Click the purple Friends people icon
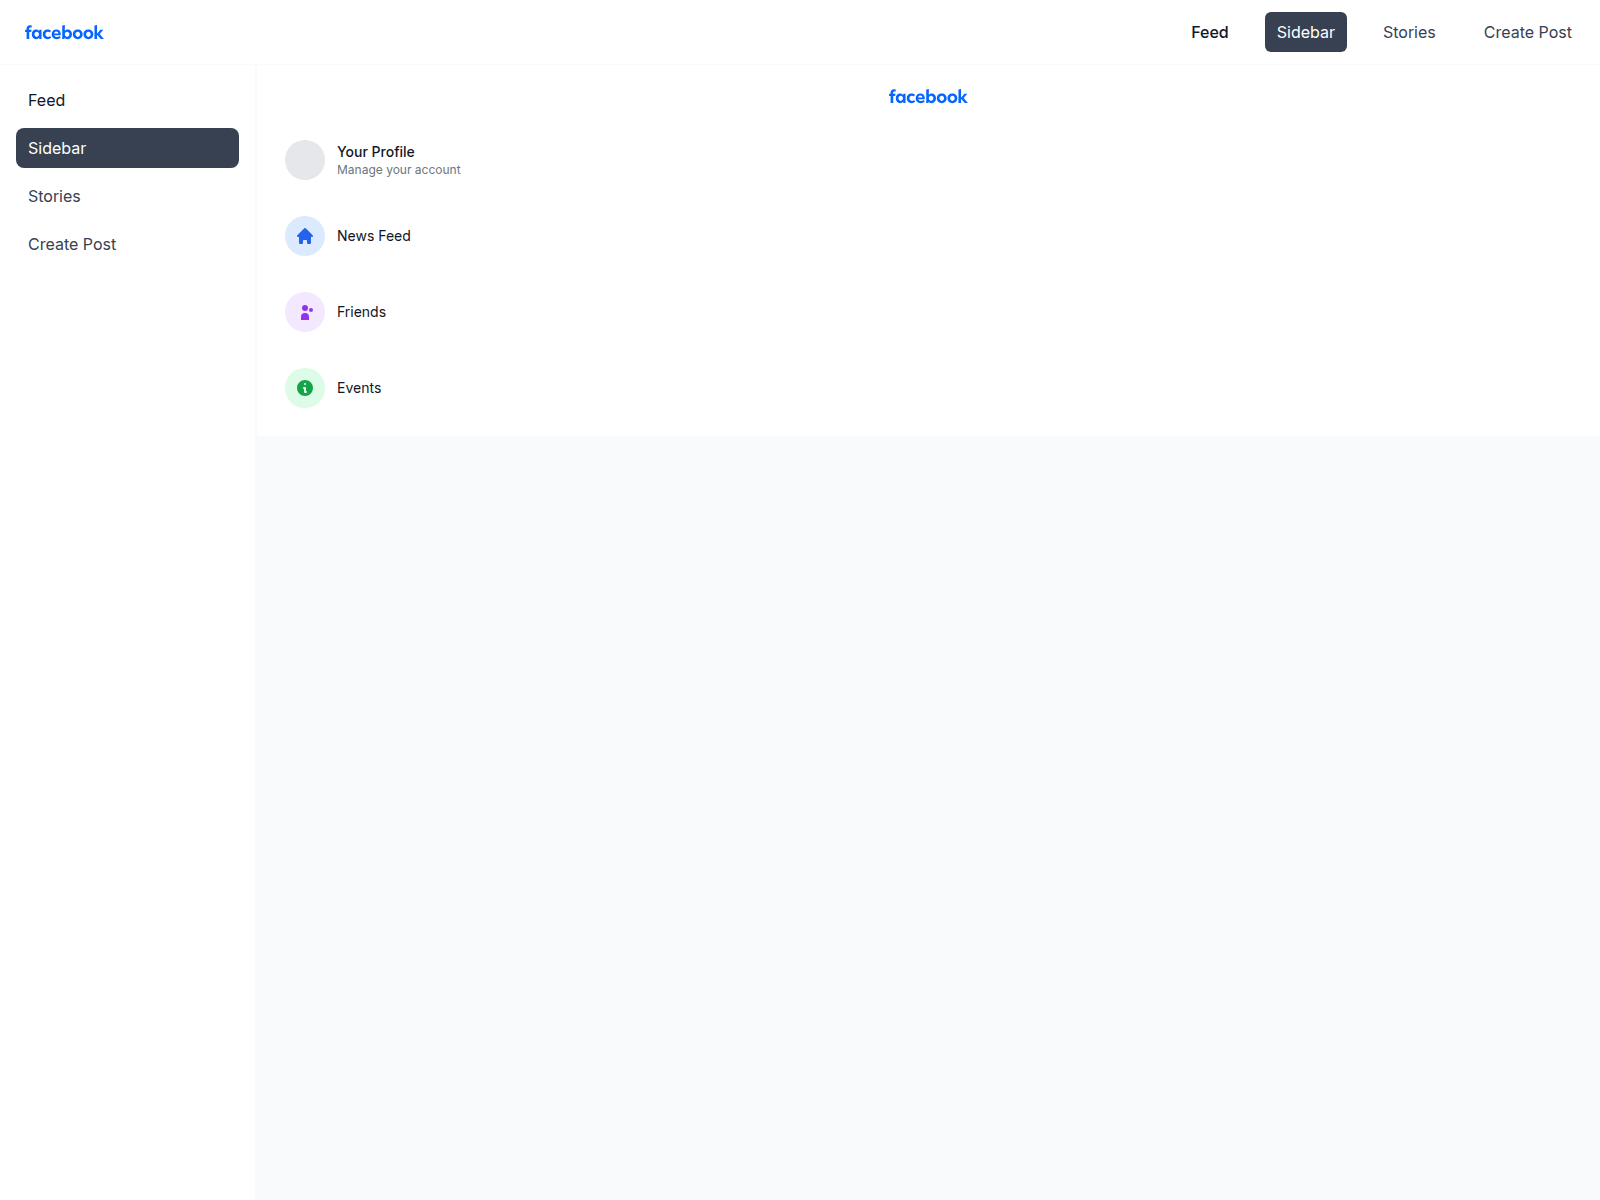Screen dimensions: 1600x1200 click(305, 312)
